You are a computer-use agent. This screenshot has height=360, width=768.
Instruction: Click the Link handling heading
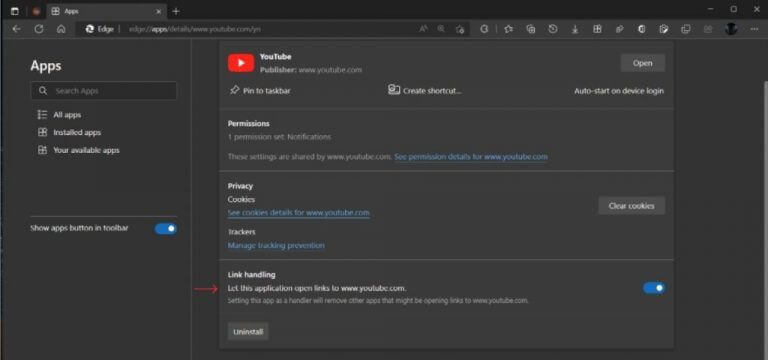pyautogui.click(x=252, y=274)
